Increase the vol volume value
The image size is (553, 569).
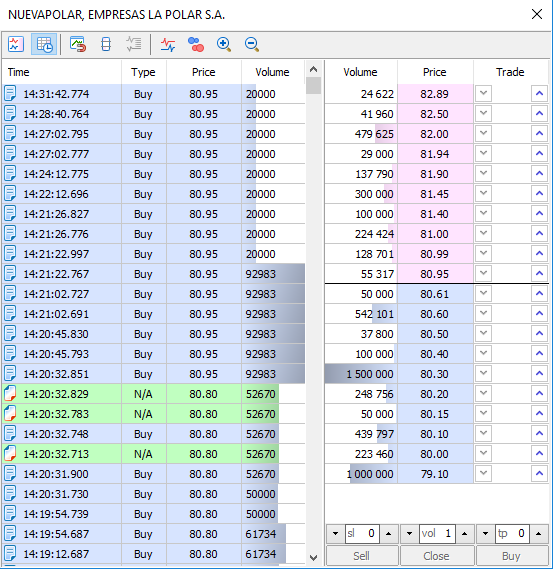464,534
